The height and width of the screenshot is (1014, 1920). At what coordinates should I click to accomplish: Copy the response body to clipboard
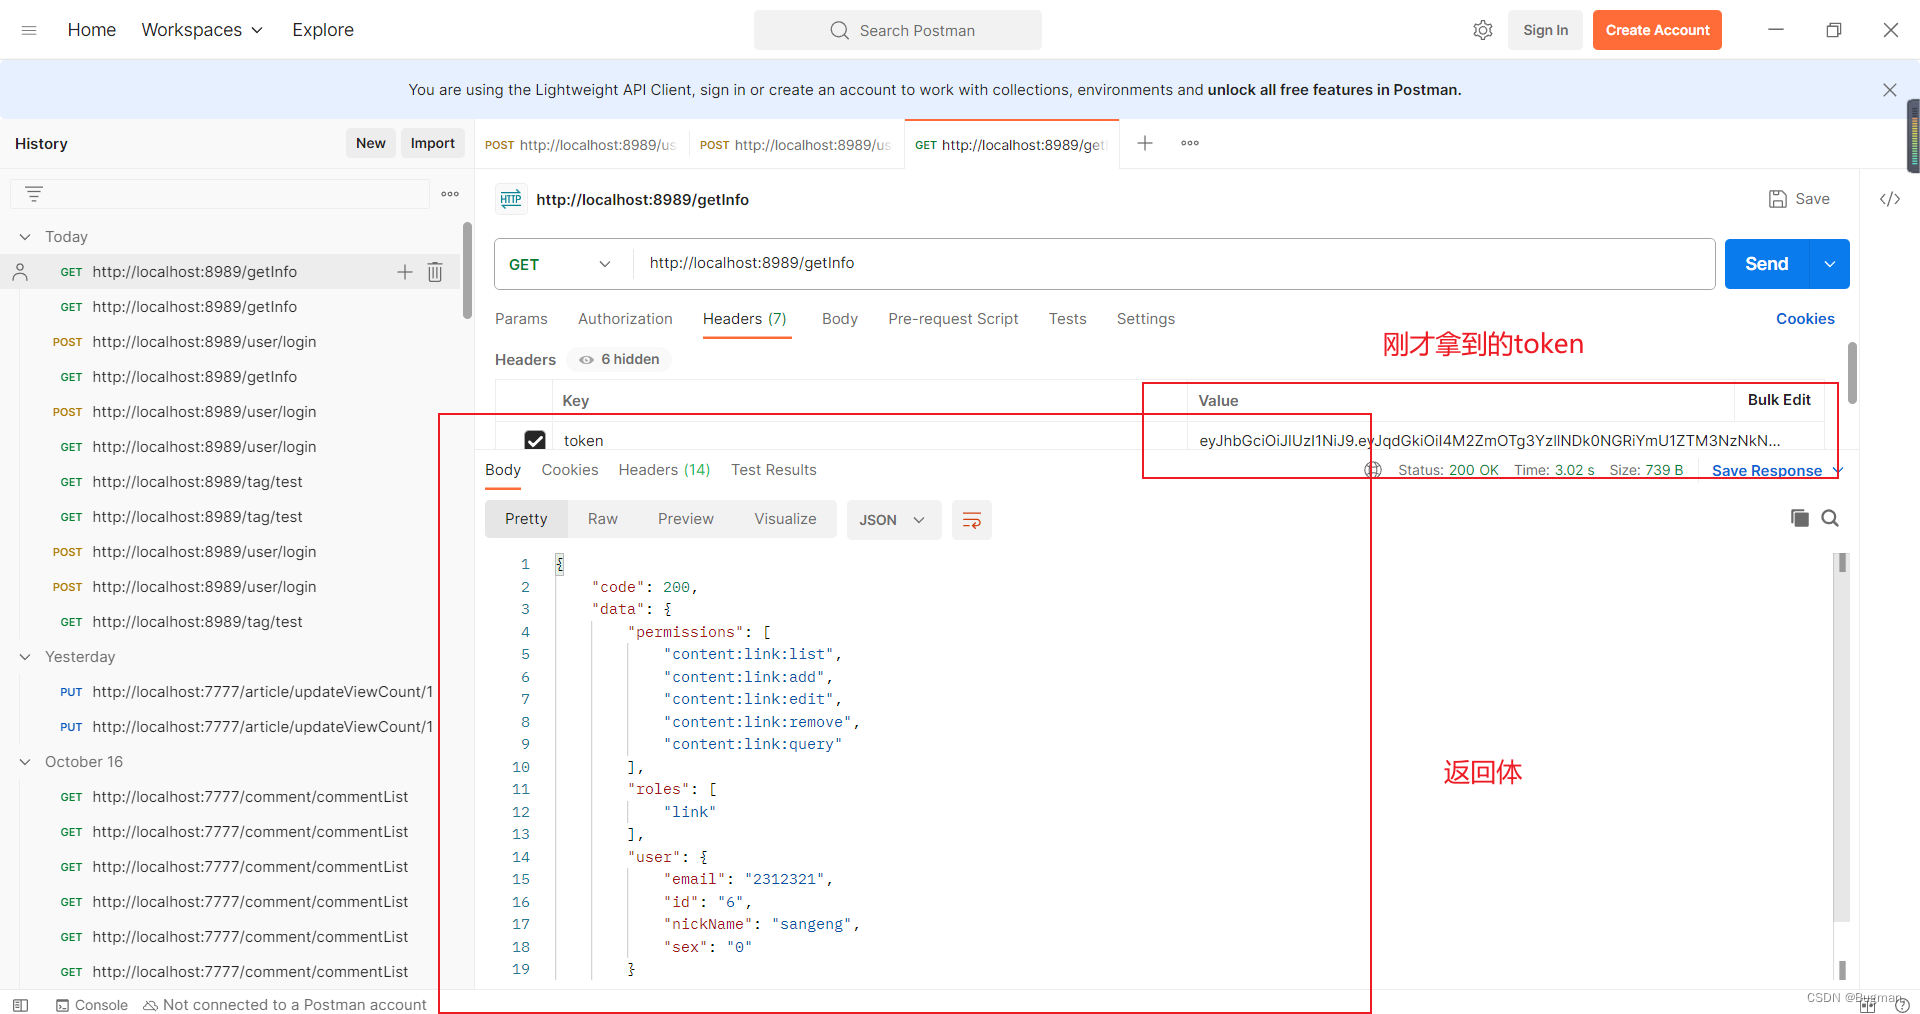[x=1800, y=518]
